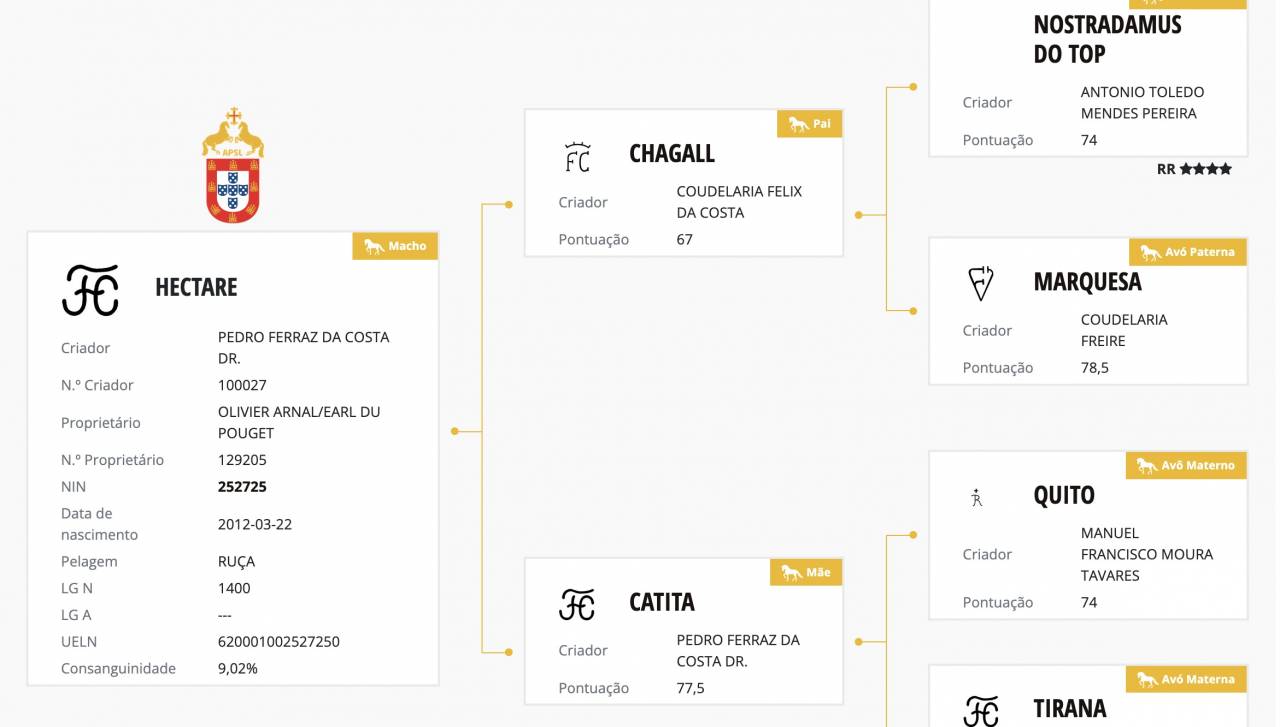The width and height of the screenshot is (1280, 727).
Task: Open NOSTRADAMUS DO TOP pedigree entry
Action: coord(1107,39)
